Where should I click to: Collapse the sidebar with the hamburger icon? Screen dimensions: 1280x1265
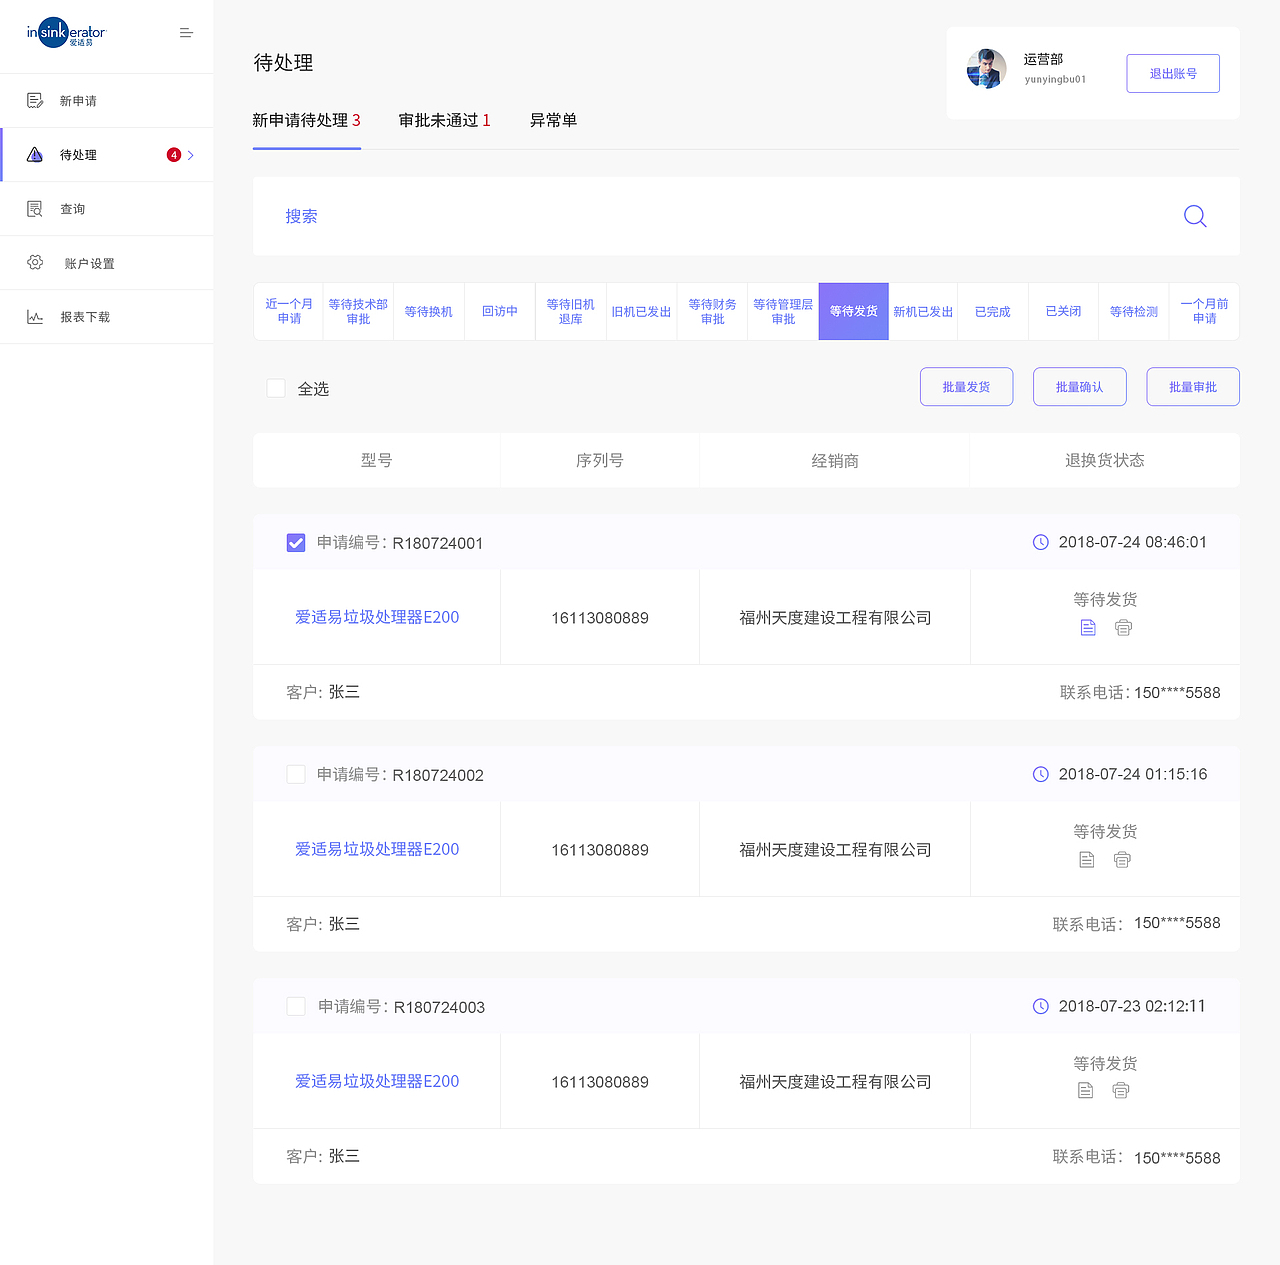point(186,32)
